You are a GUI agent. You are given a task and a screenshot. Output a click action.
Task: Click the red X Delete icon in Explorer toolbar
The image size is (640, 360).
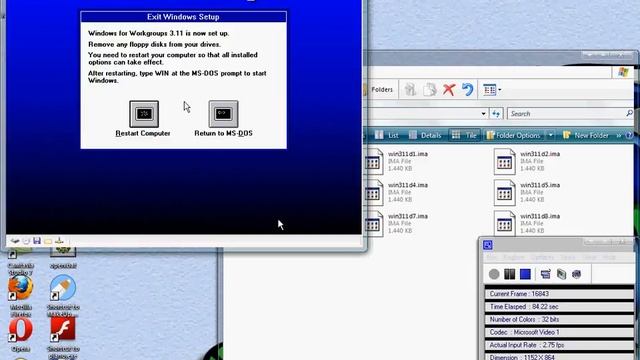point(449,89)
